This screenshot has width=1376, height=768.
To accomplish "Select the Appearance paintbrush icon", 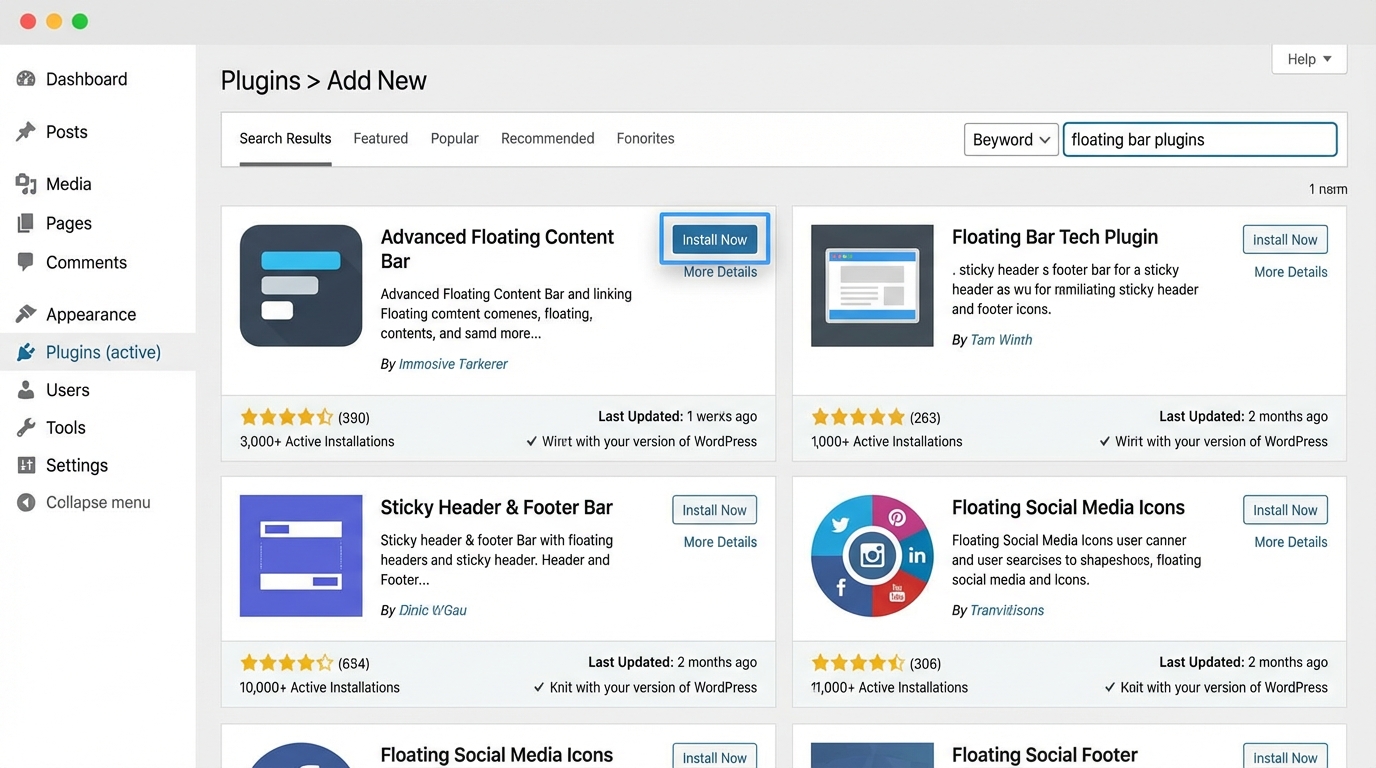I will click(x=24, y=314).
